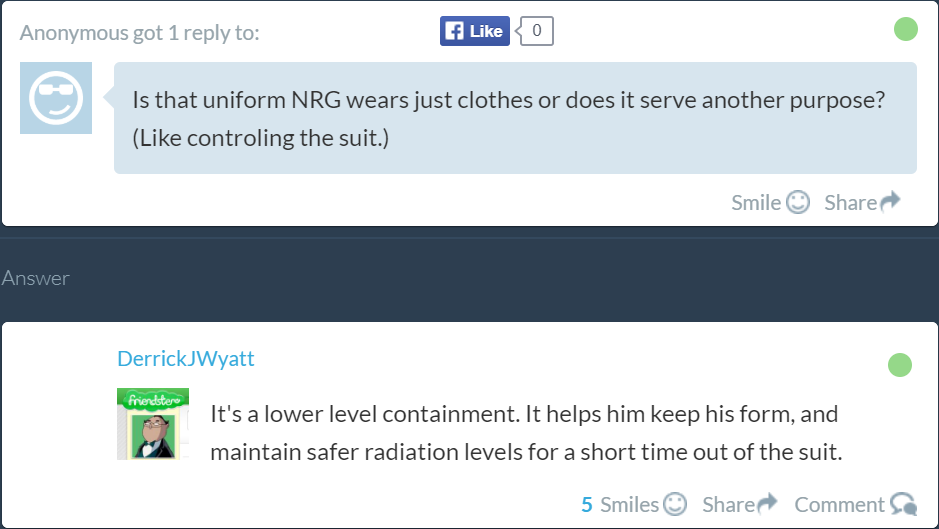This screenshot has width=939, height=529.
Task: Click the "Share" label under the question
Action: coord(850,203)
